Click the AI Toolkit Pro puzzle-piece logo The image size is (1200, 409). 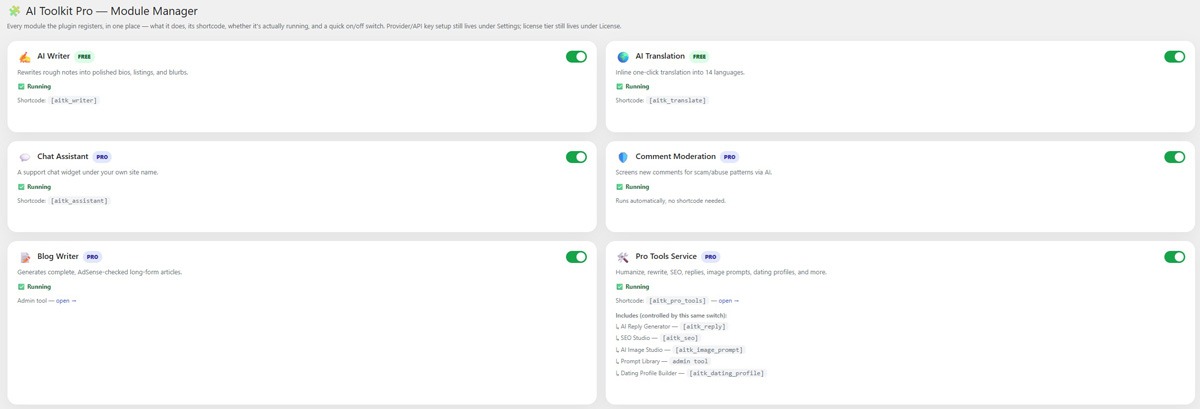pos(14,10)
